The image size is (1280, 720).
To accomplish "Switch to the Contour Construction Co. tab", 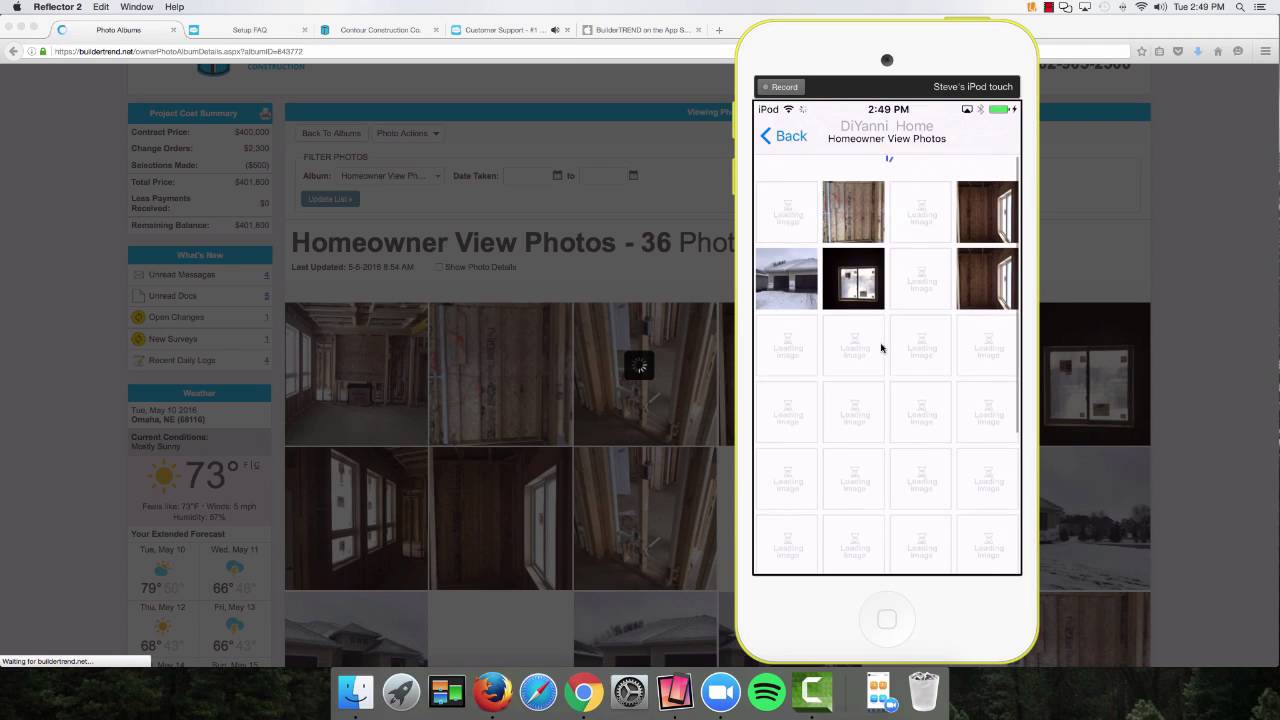I will [x=380, y=30].
